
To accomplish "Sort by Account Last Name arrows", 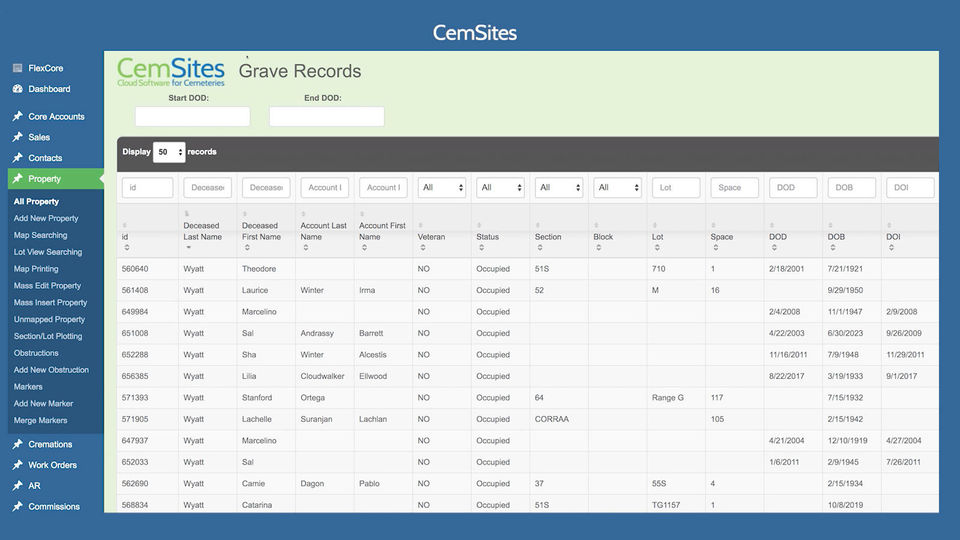I will (x=306, y=248).
